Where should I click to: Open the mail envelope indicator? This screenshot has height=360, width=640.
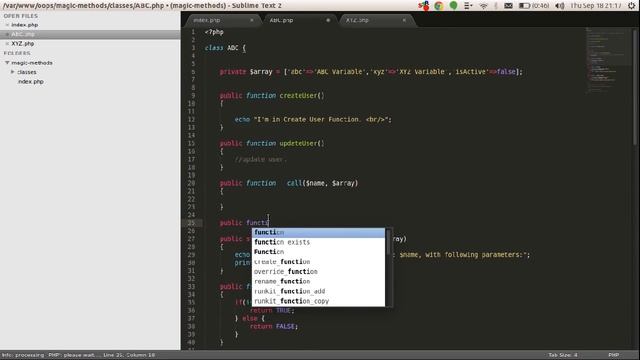pos(508,6)
